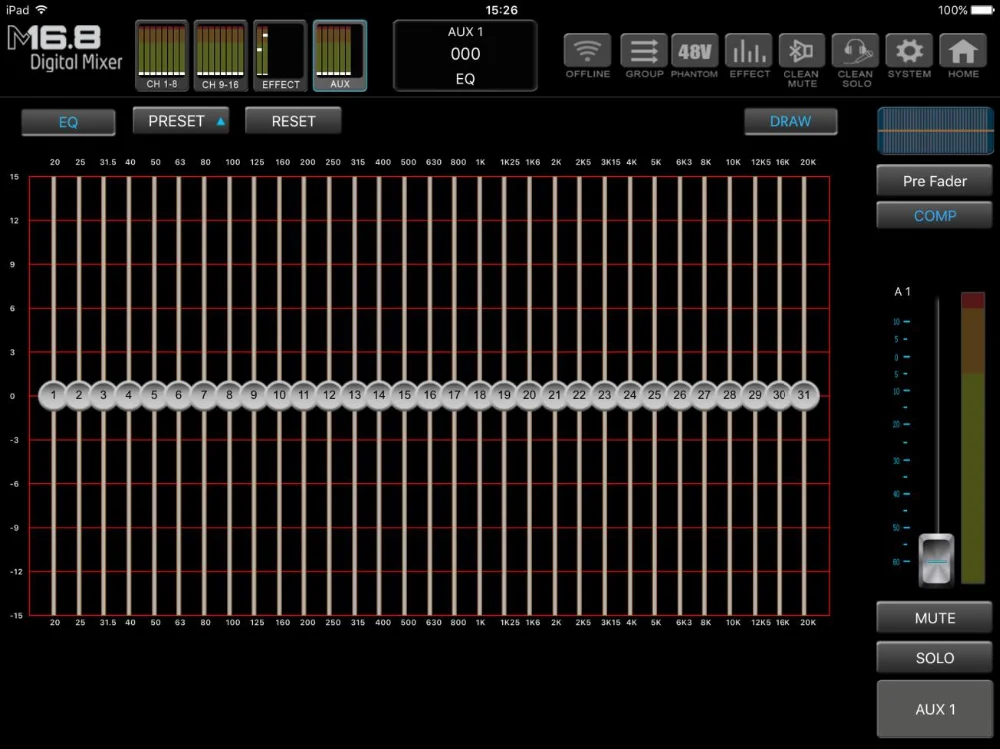Select the CH 9-16 meter bank

220,56
